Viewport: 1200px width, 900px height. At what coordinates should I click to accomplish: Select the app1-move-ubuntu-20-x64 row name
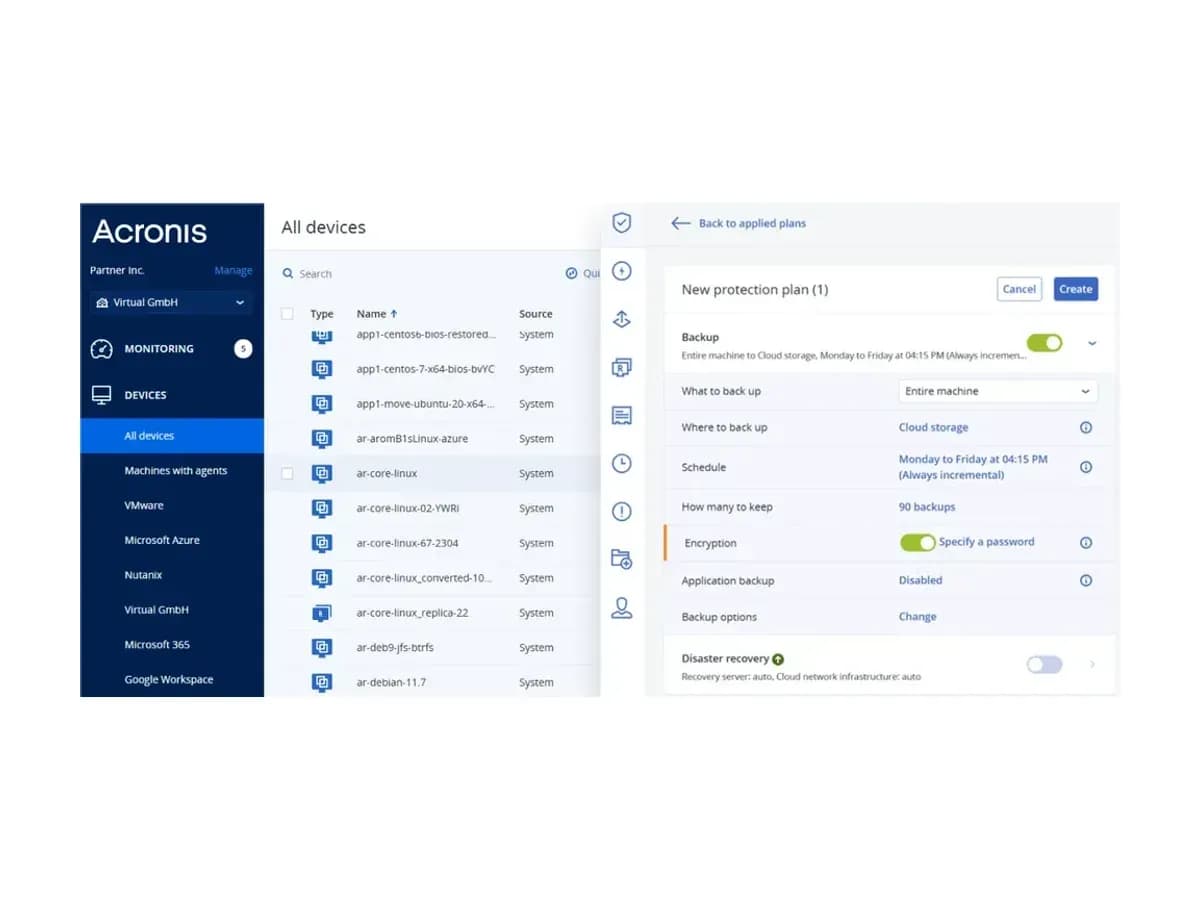tap(426, 404)
